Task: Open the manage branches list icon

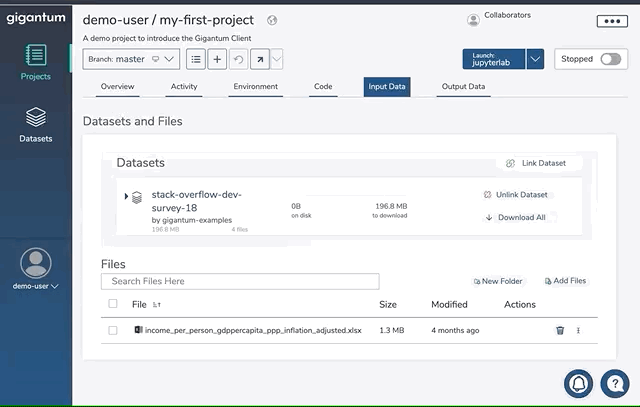Action: coord(196,59)
